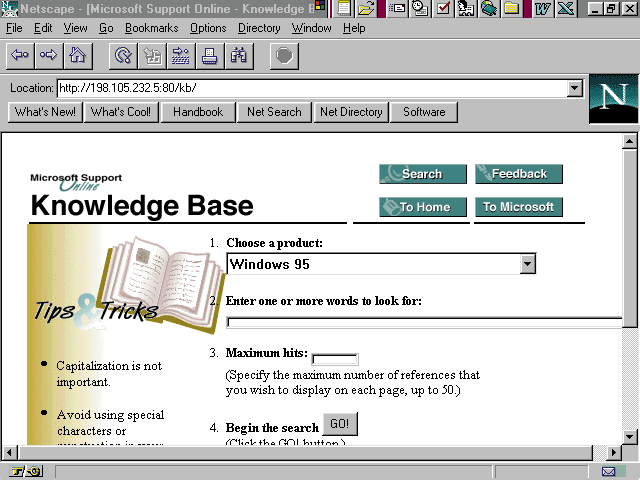Click the yellow folder shortcut icon
Viewport: 640px width, 480px height.
[511, 9]
